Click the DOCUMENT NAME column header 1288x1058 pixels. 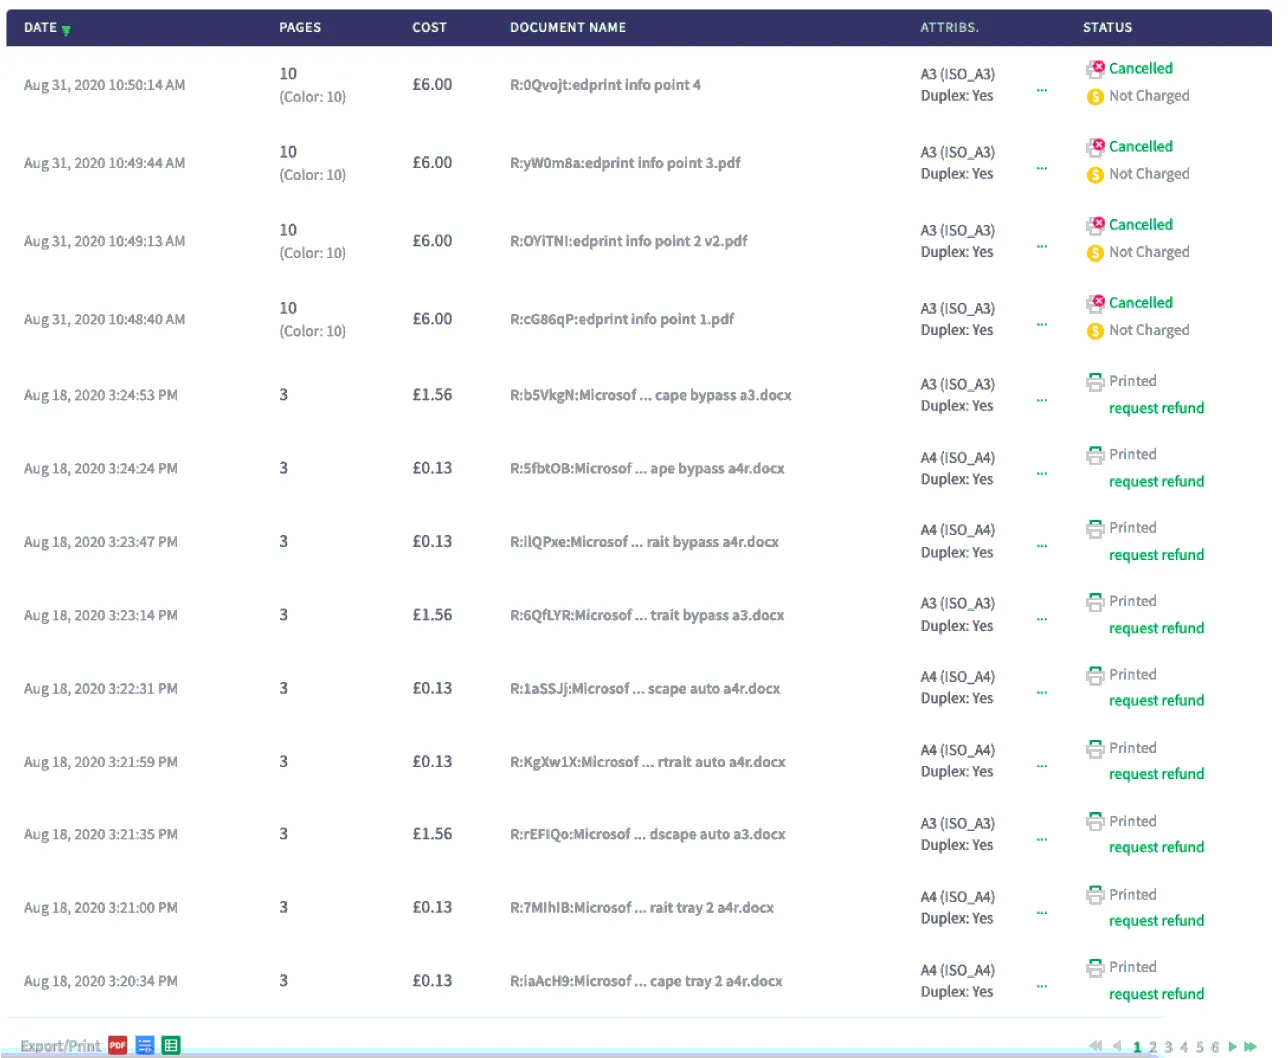(x=567, y=28)
